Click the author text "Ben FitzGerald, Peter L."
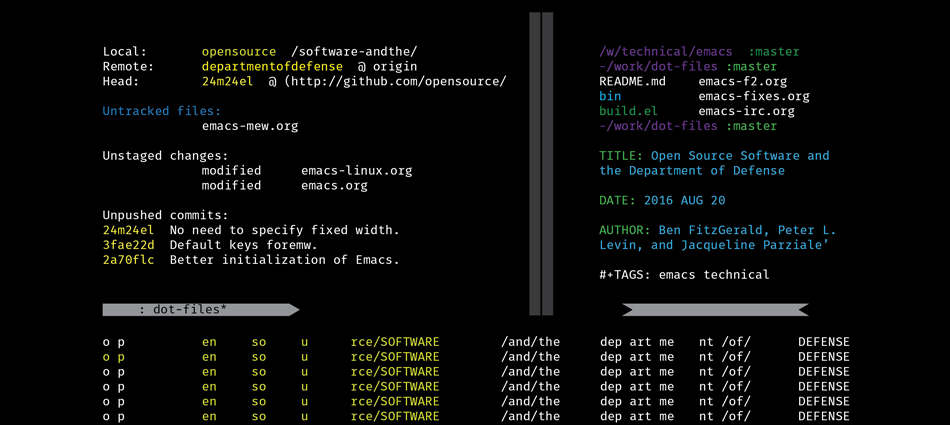 click(747, 231)
